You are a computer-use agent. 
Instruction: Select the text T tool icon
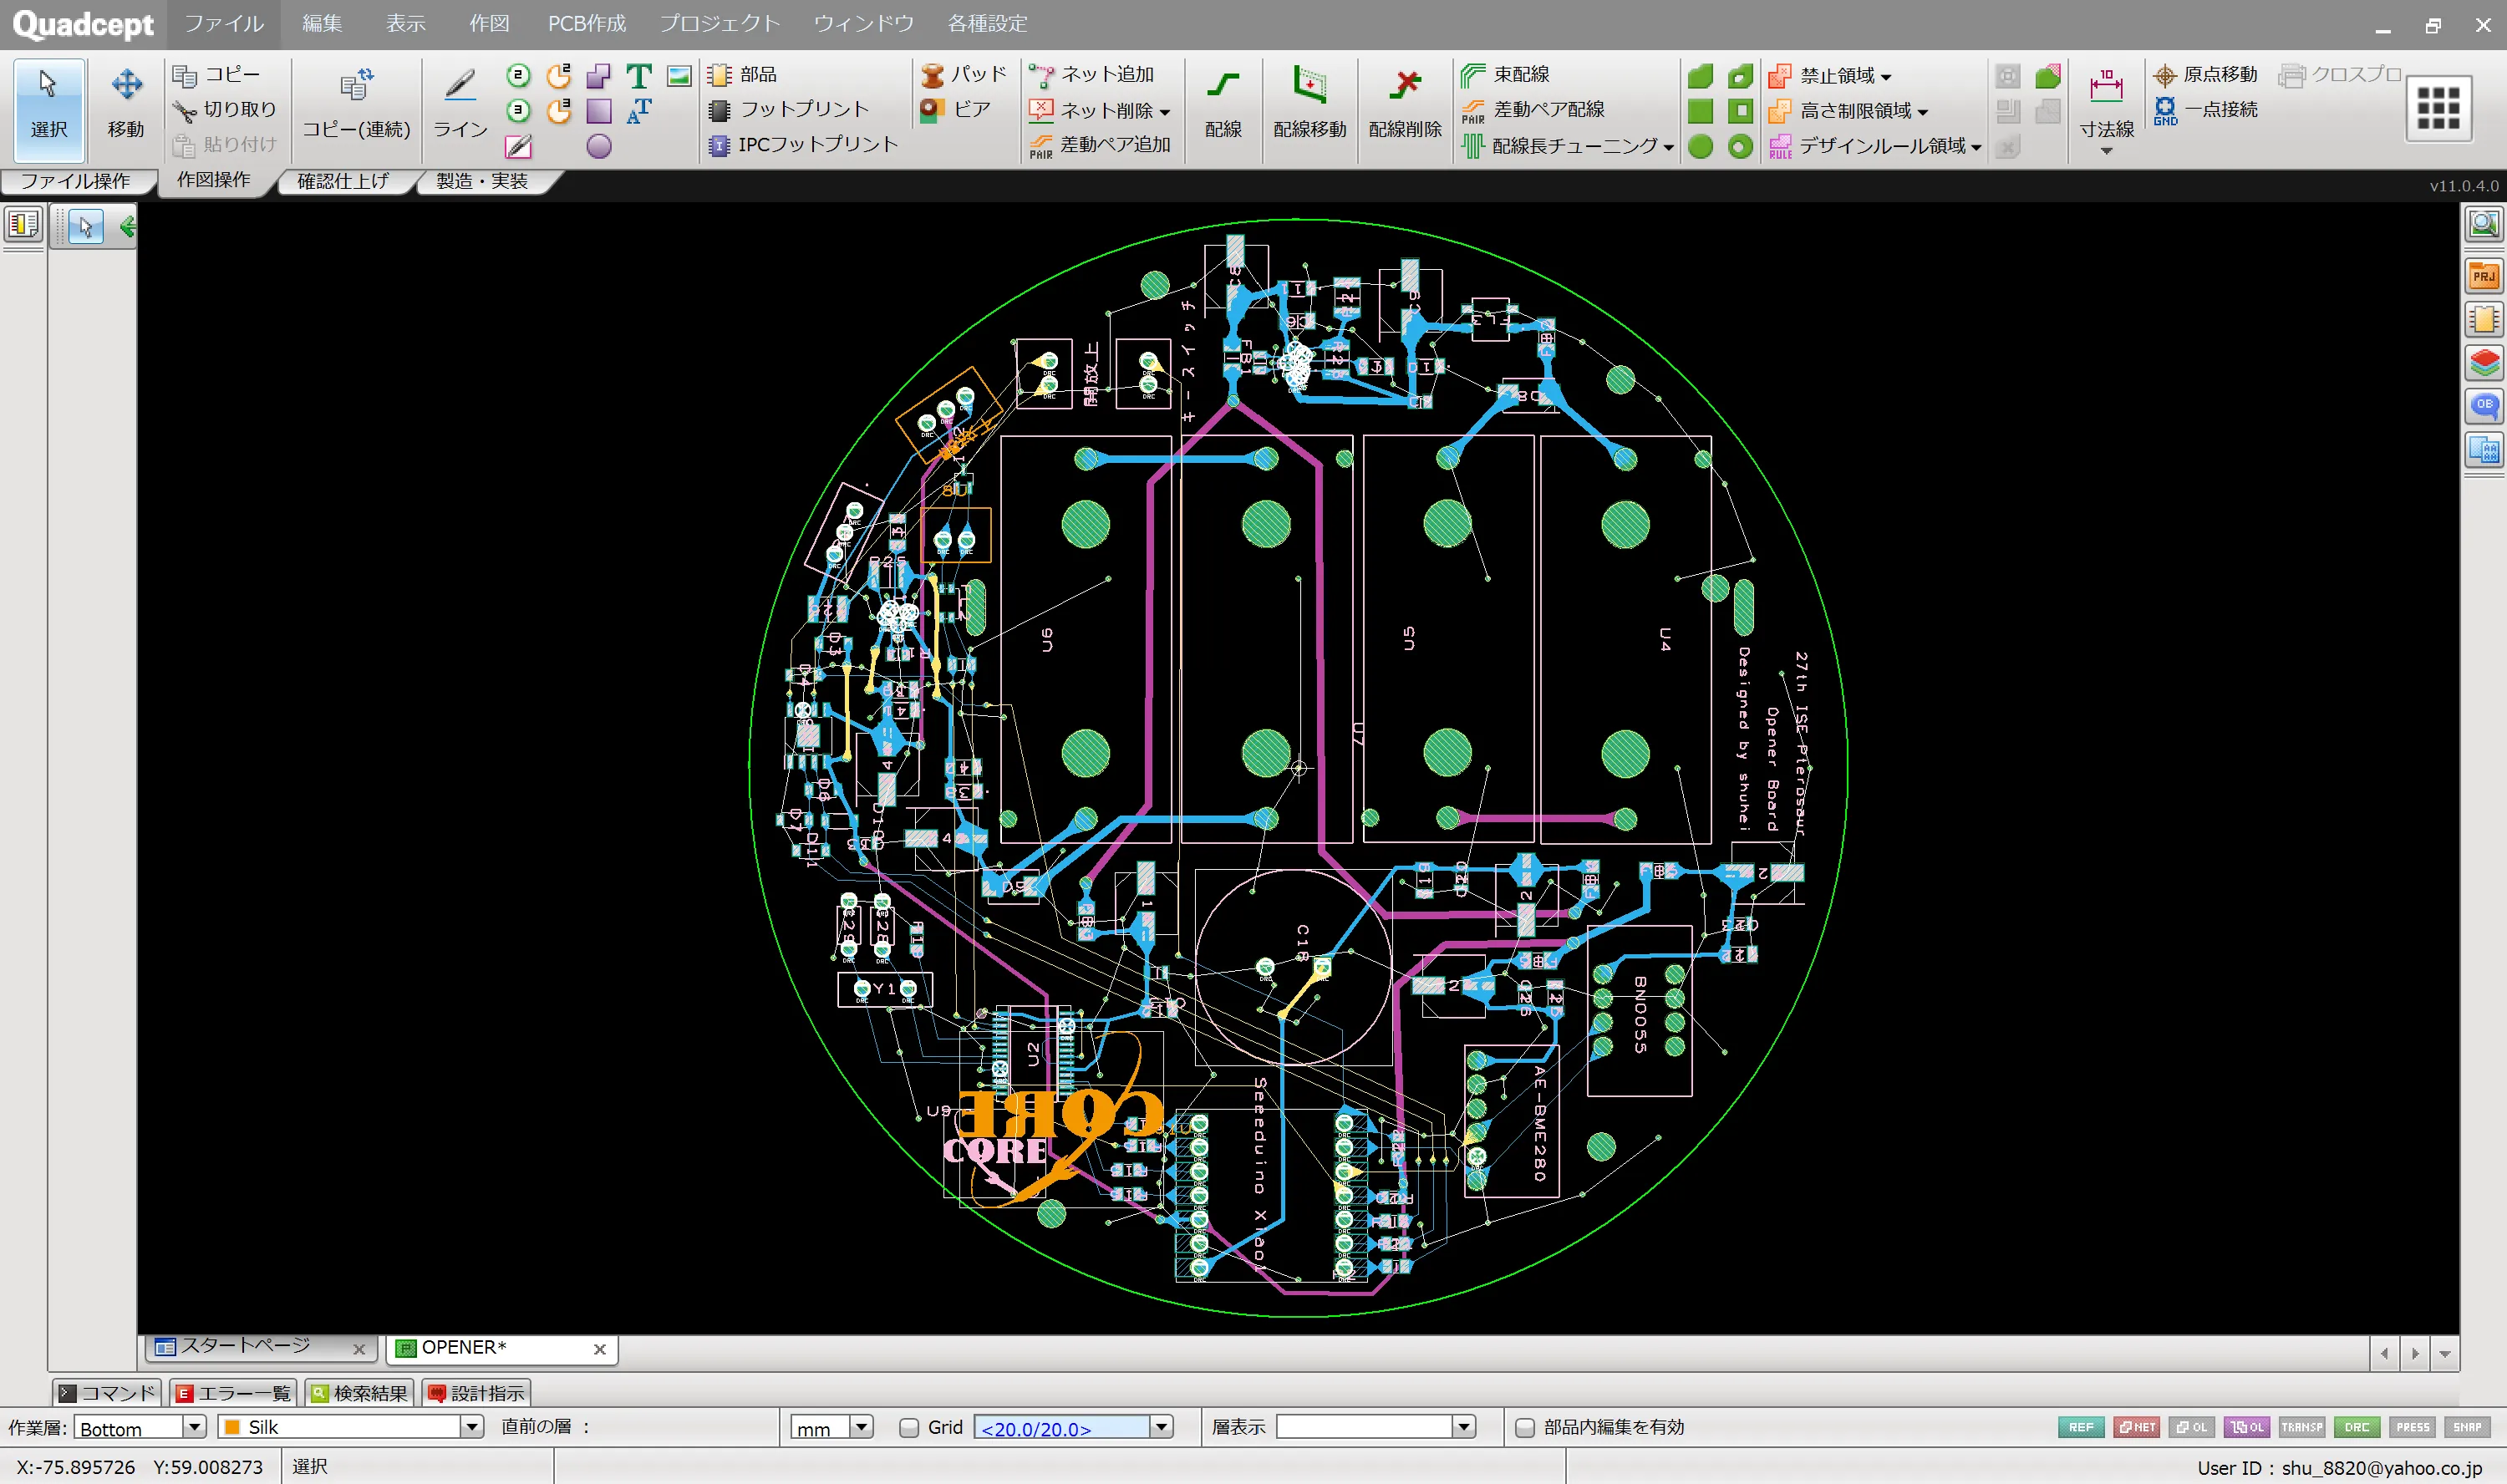click(639, 76)
